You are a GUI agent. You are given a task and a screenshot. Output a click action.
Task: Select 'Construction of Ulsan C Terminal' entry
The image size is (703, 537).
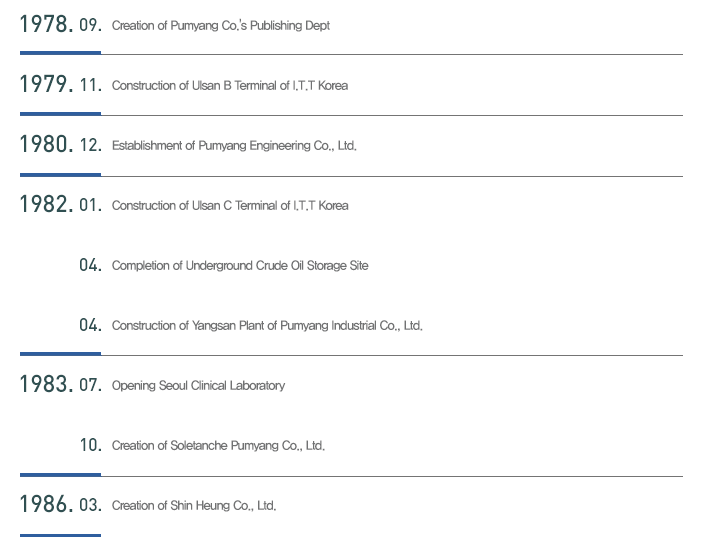[x=230, y=206]
